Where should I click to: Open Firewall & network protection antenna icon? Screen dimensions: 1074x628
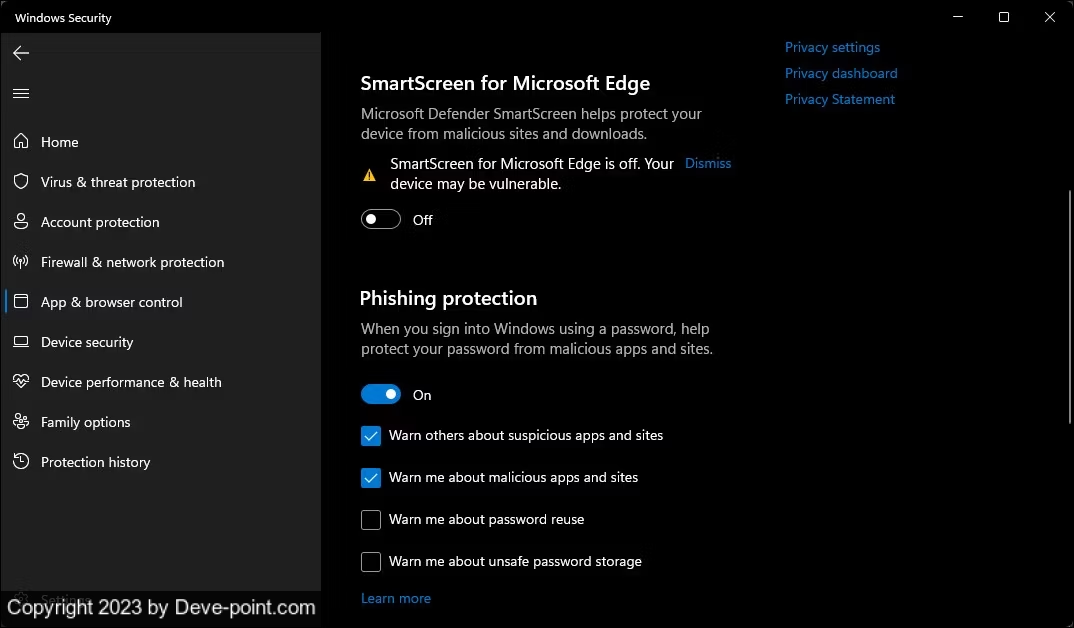point(21,262)
